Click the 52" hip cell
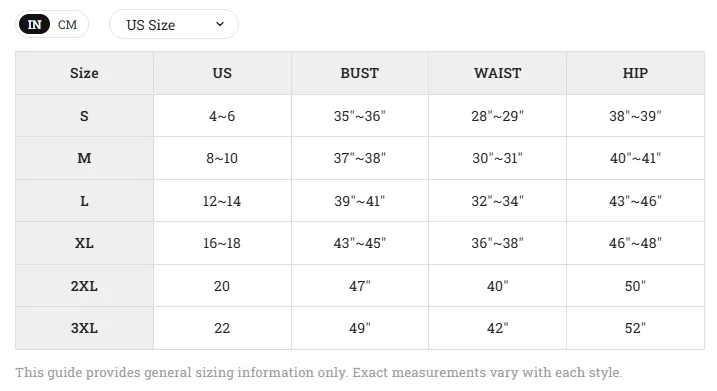 (x=635, y=328)
